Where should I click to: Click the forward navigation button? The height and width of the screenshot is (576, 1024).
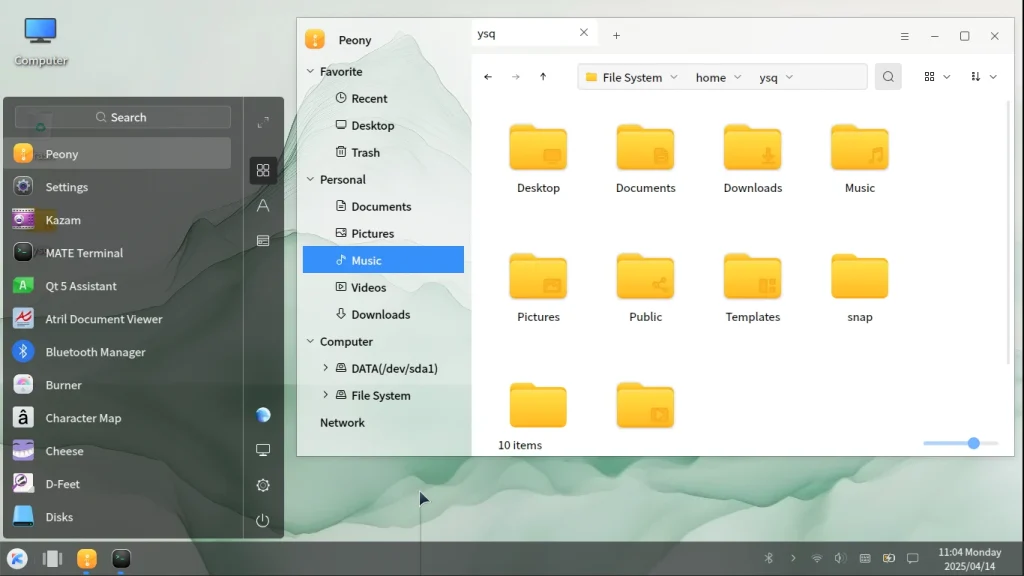click(515, 76)
